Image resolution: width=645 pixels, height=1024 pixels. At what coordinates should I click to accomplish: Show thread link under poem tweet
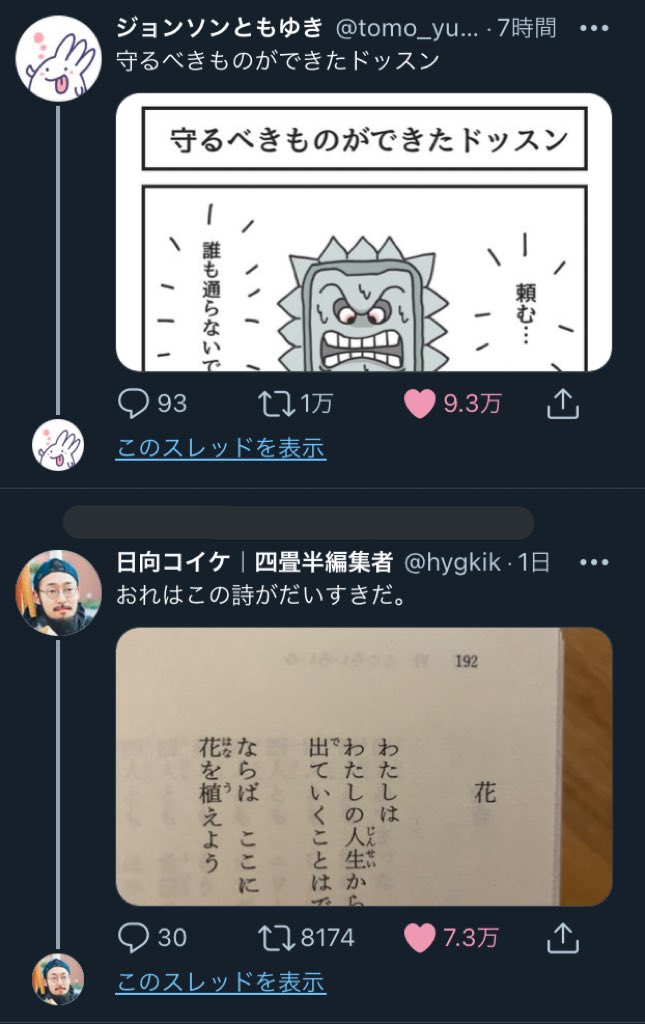coord(221,982)
